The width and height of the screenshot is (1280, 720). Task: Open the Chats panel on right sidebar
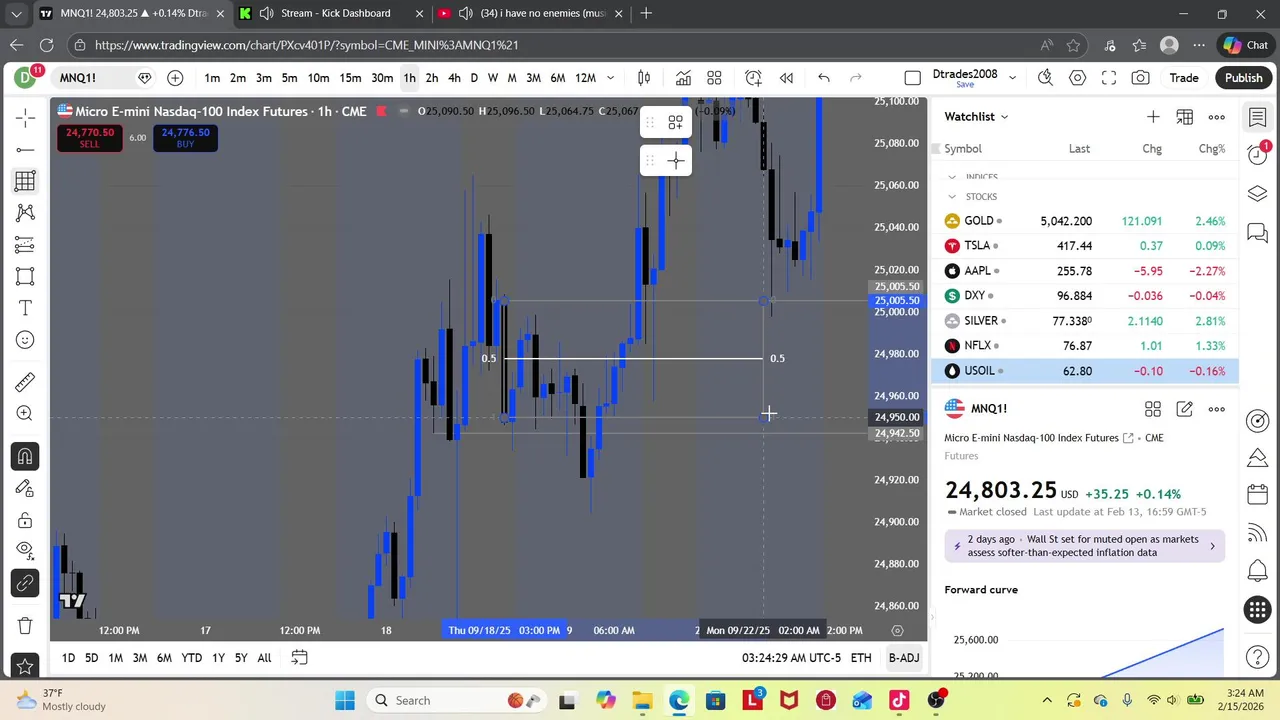1258,234
